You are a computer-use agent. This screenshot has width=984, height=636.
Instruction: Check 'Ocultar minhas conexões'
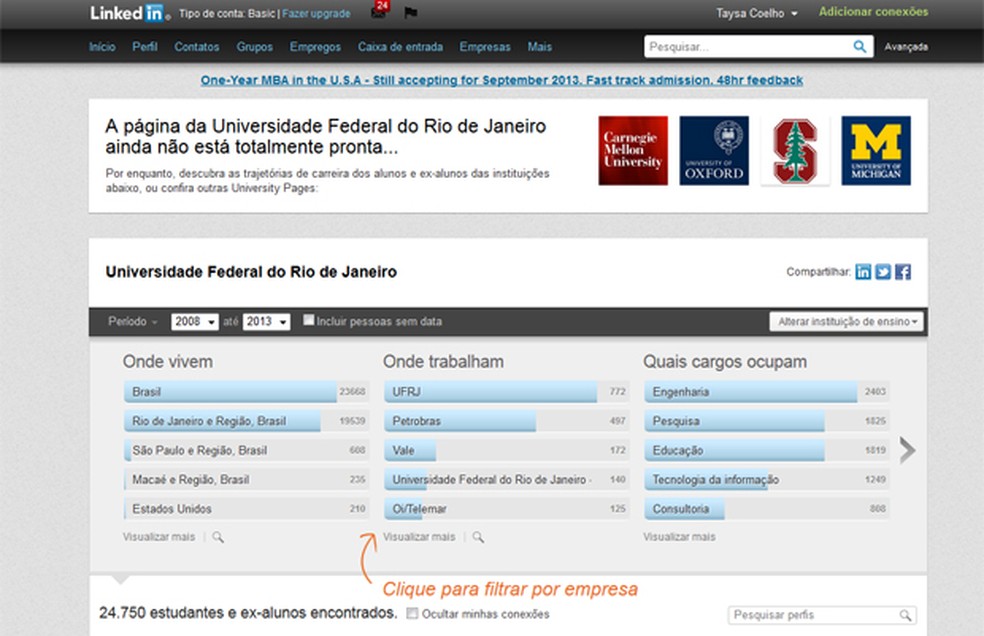pyautogui.click(x=413, y=614)
